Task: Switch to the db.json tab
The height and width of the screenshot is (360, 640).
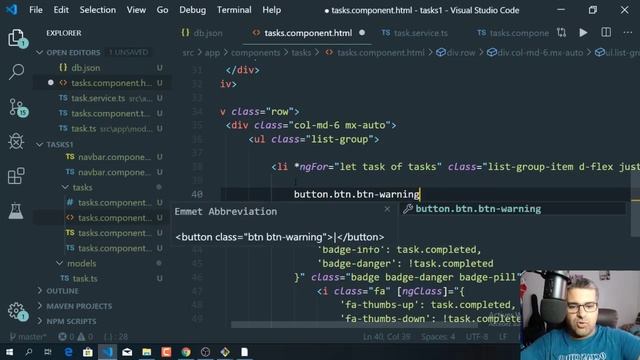Action: coord(202,33)
